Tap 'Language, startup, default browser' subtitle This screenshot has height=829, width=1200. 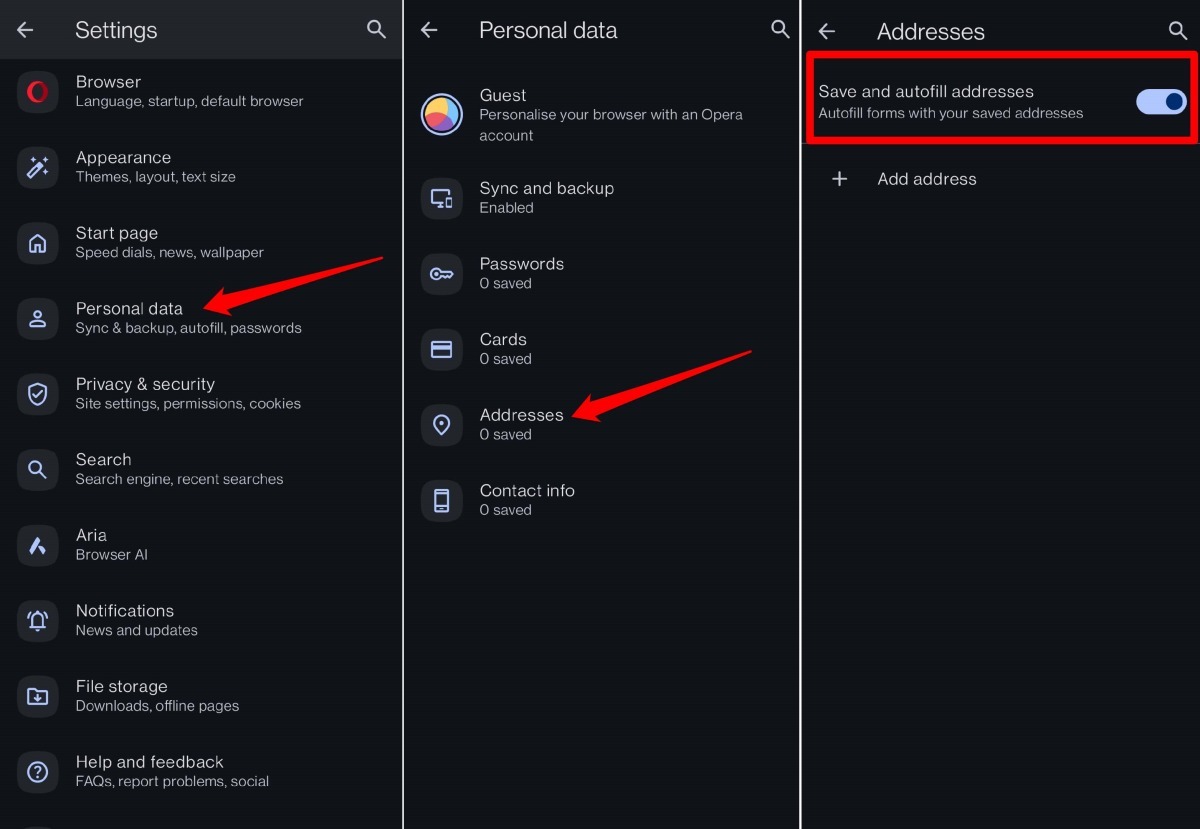189,101
